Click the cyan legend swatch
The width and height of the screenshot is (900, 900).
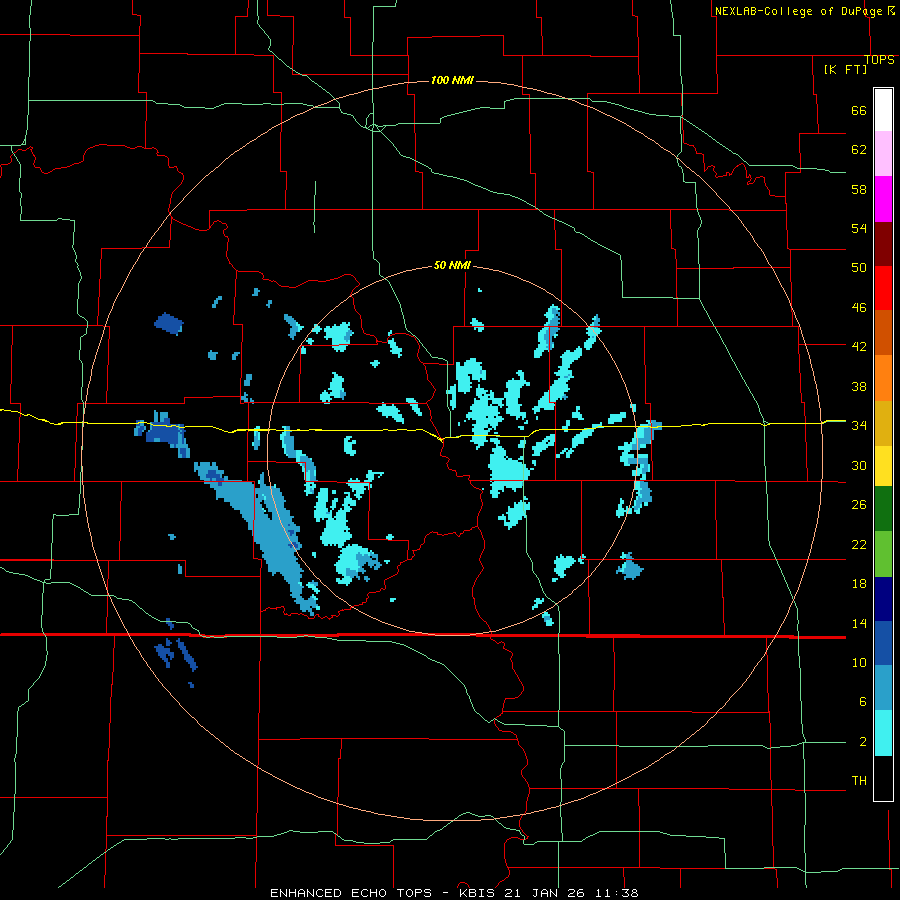click(883, 733)
